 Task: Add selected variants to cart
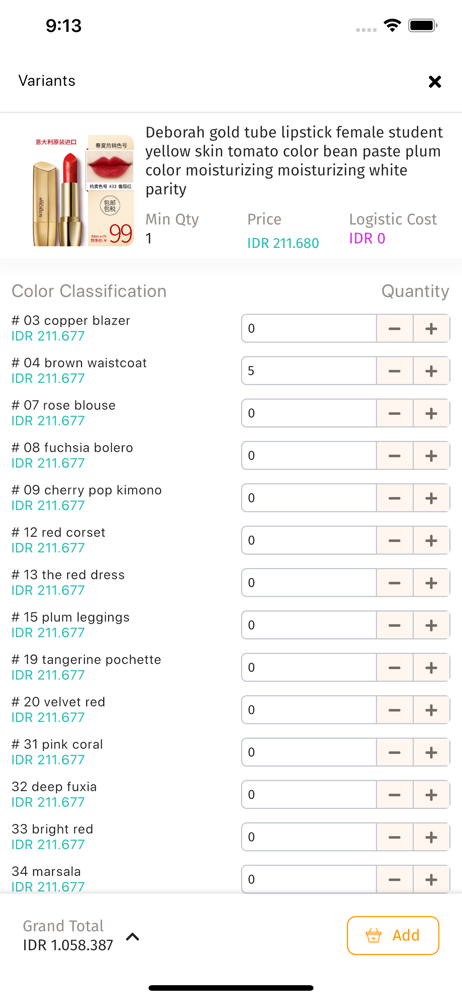[x=393, y=936]
